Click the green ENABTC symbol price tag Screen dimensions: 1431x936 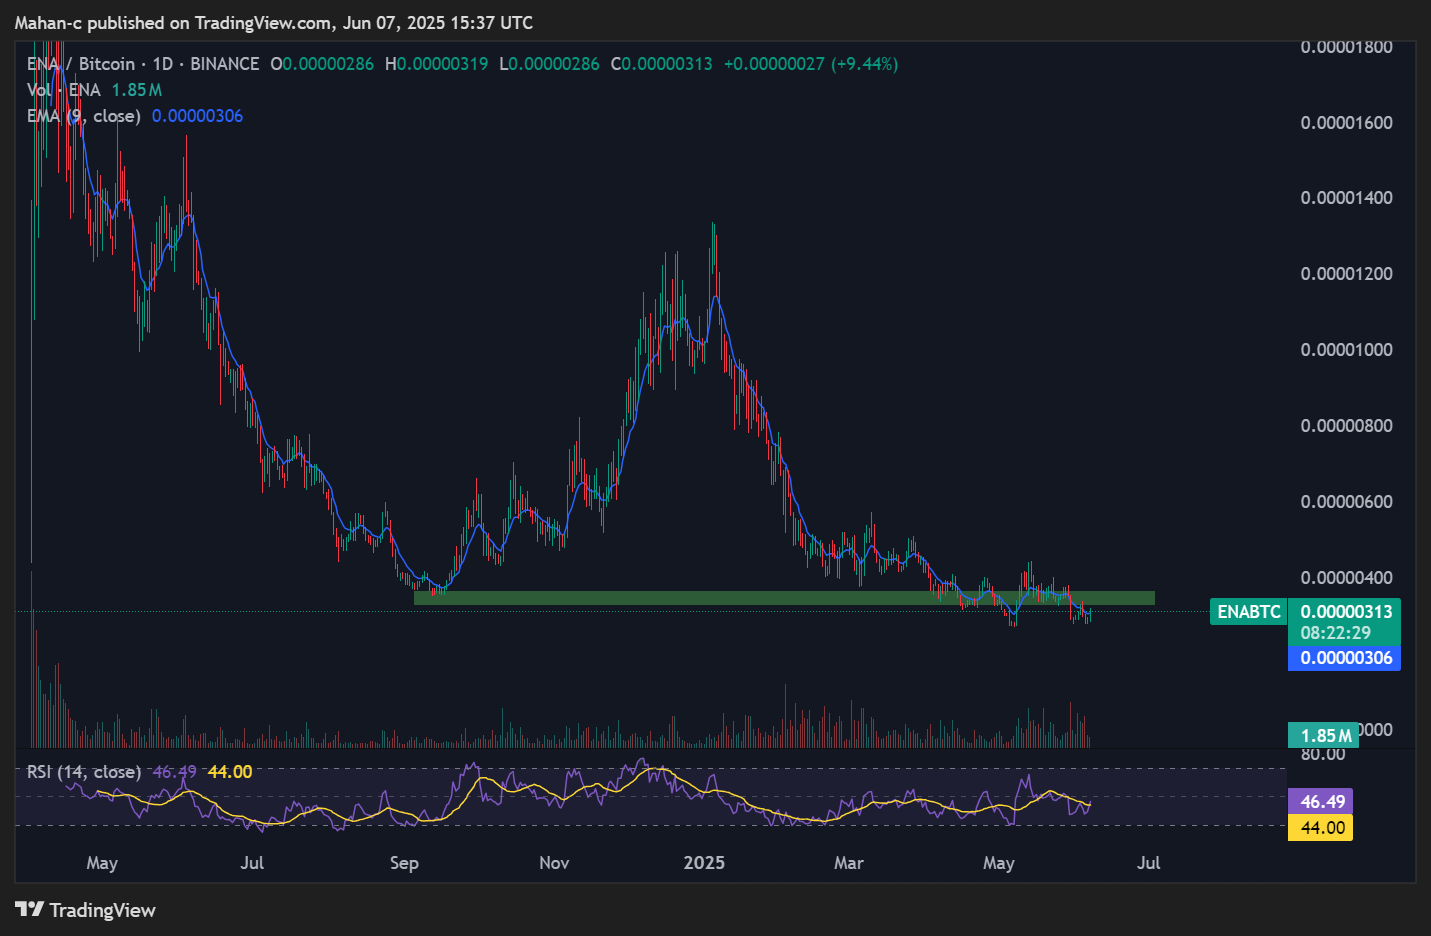1248,612
